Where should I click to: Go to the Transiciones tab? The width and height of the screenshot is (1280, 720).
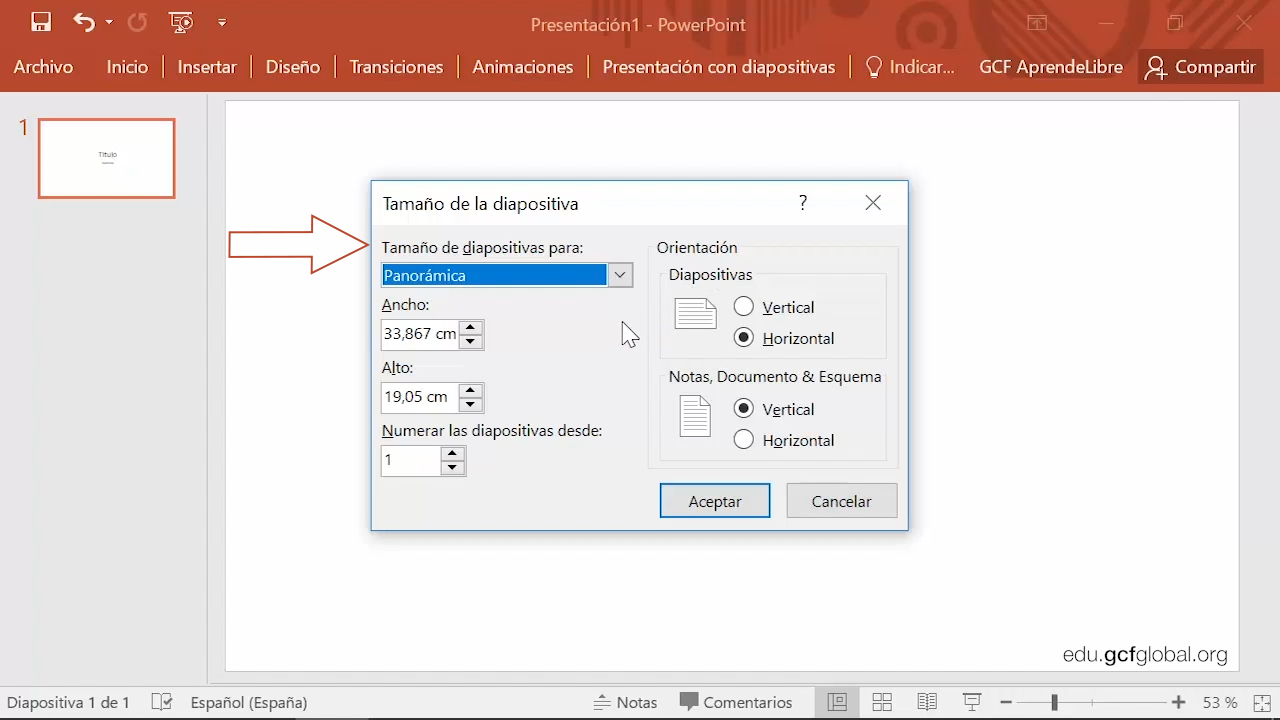click(x=396, y=67)
